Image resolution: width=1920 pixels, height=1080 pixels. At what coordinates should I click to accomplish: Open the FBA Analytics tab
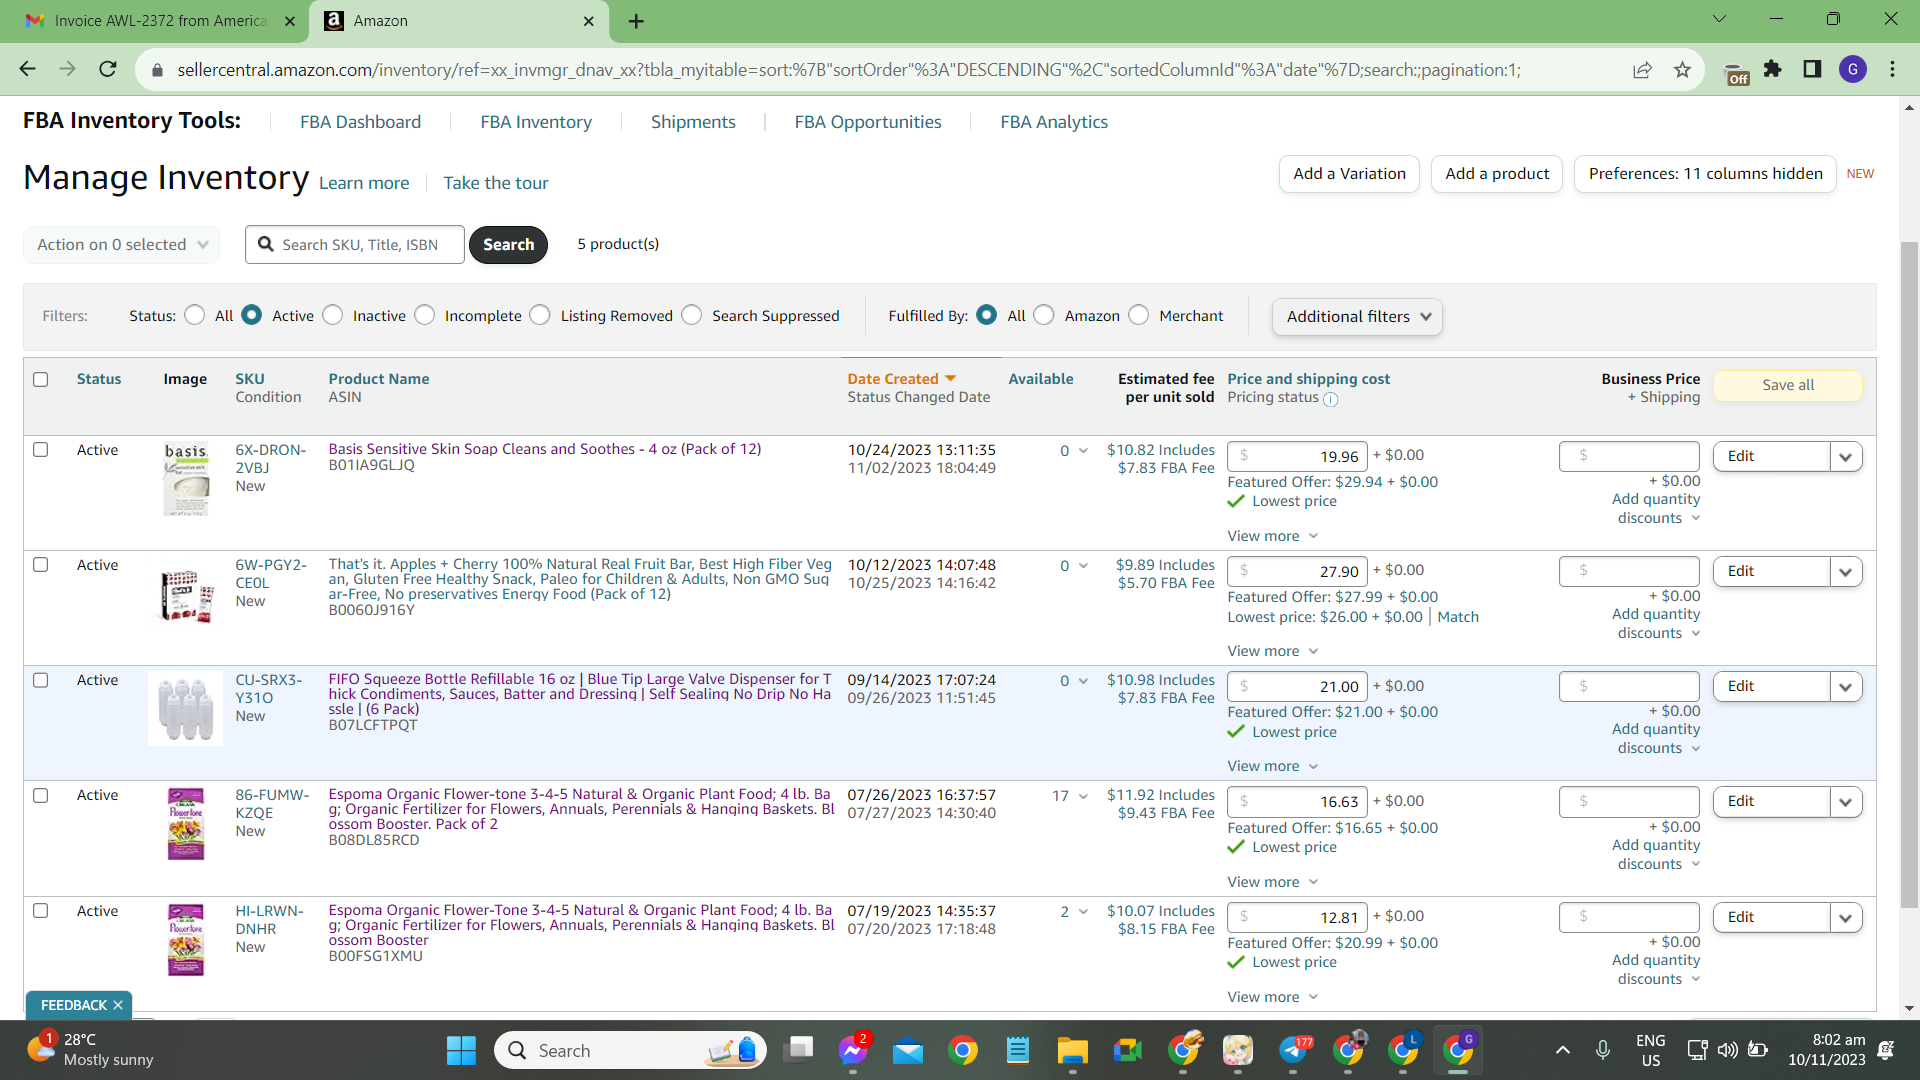(x=1054, y=122)
